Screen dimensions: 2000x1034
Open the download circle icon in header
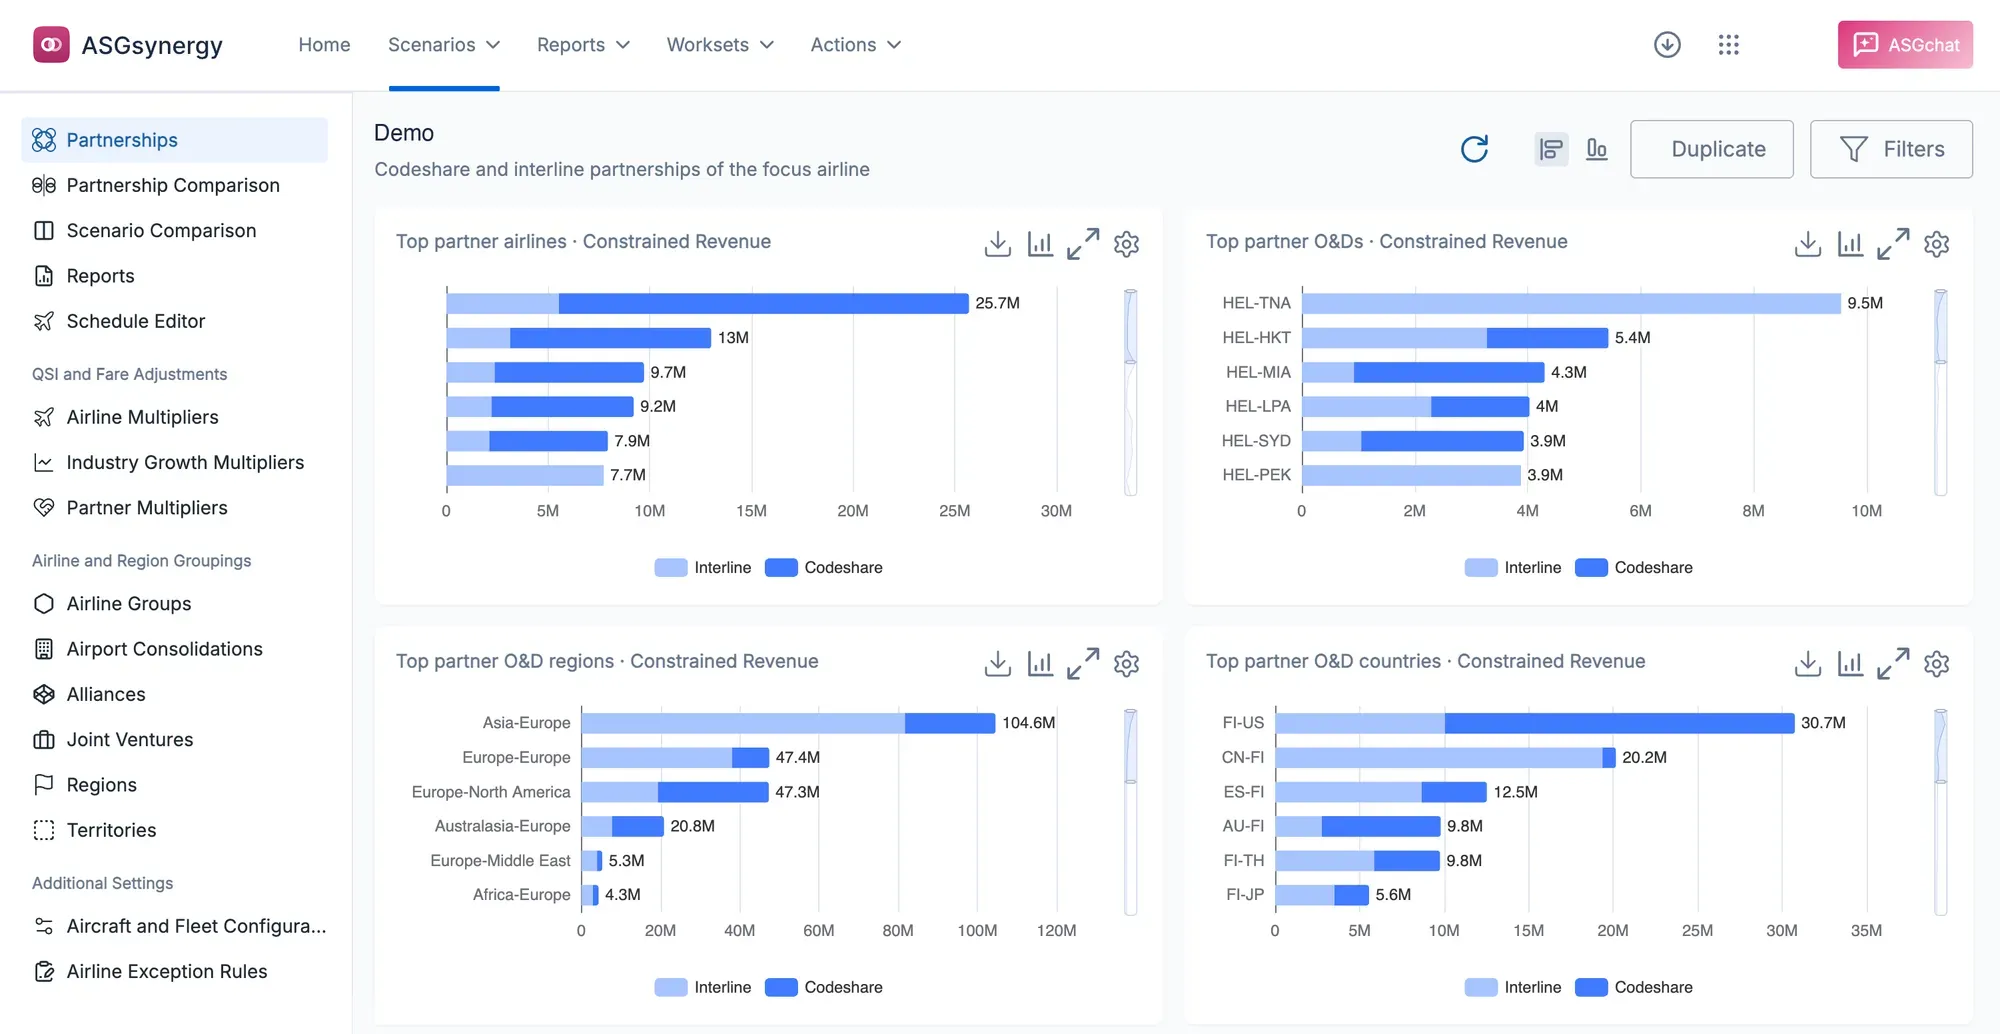1667,45
